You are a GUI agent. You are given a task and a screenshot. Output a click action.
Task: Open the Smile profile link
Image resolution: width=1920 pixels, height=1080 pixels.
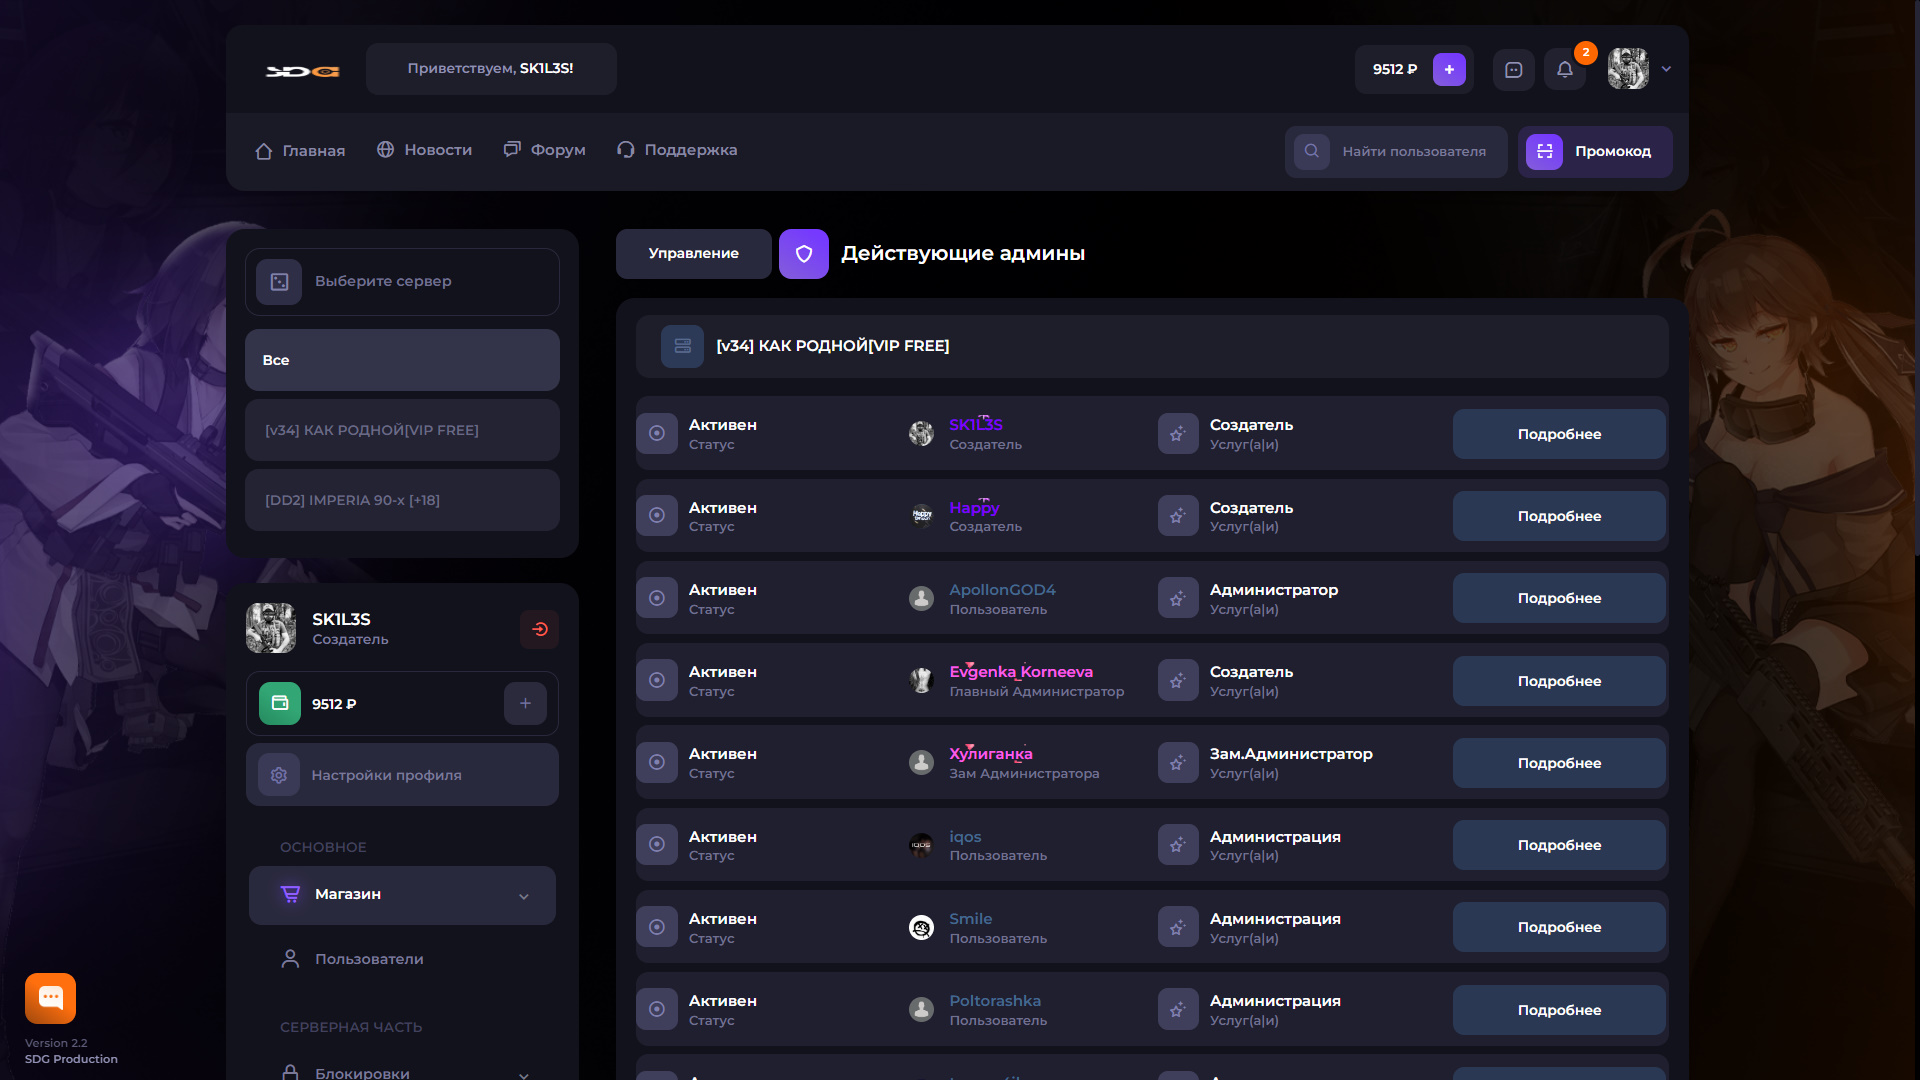point(971,919)
